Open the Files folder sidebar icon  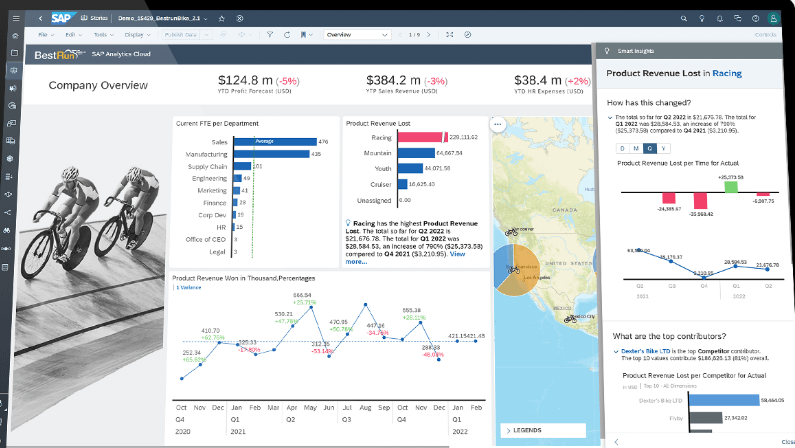pos(15,53)
